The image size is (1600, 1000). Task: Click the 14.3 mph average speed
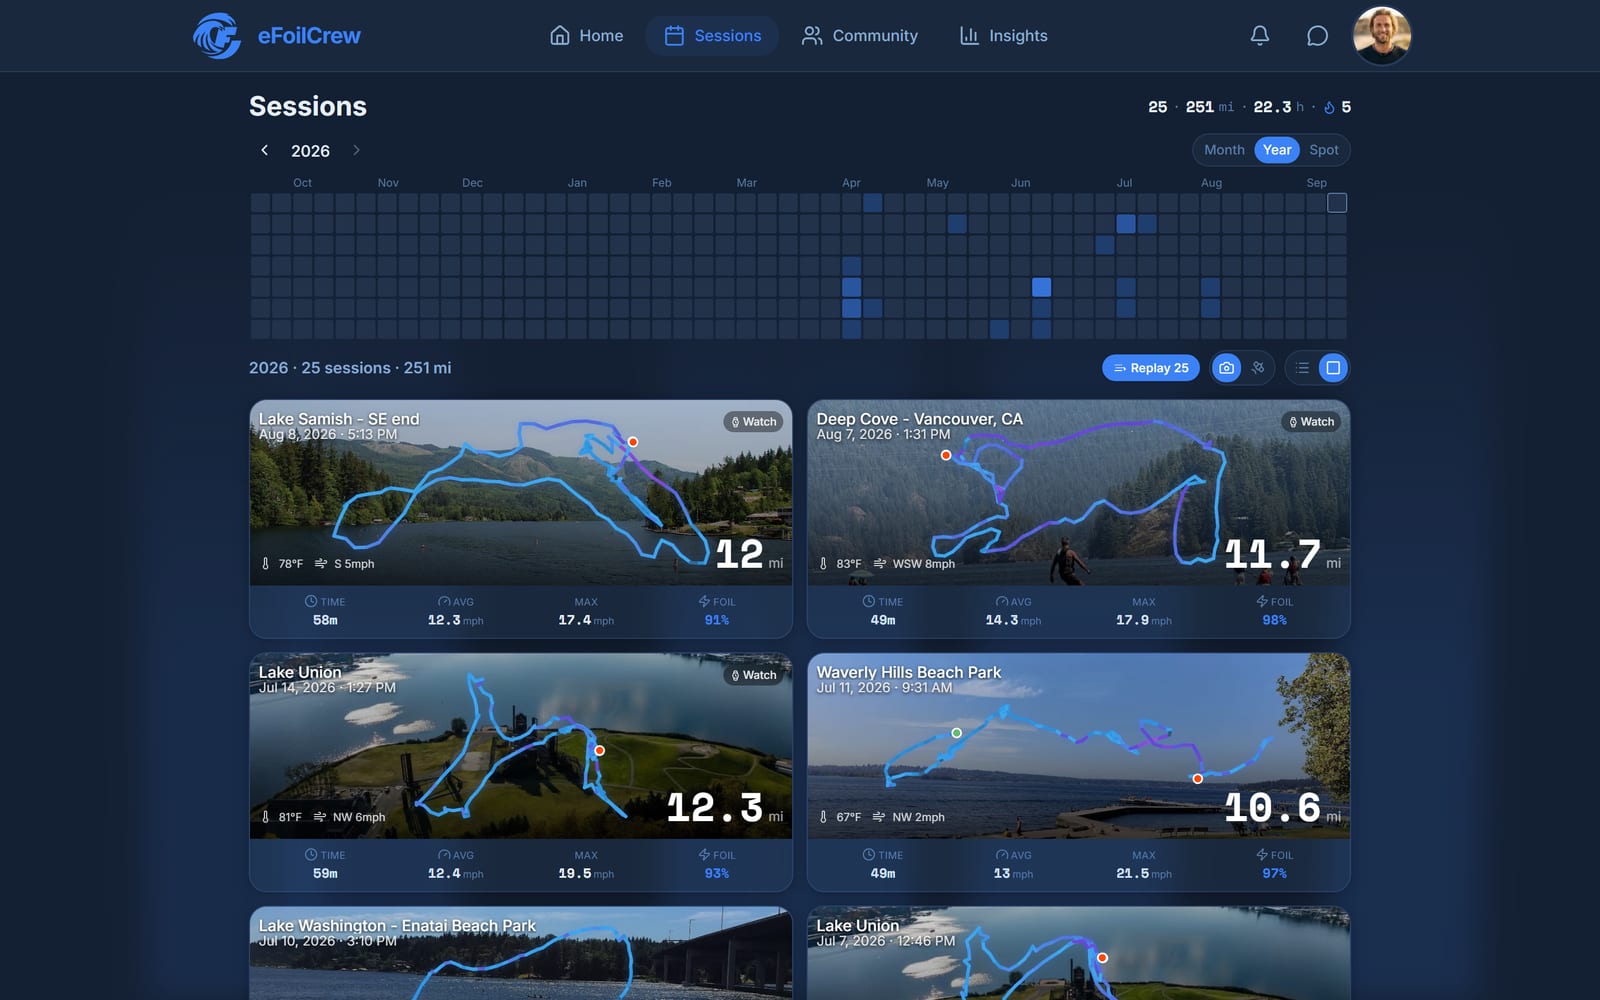(1013, 620)
